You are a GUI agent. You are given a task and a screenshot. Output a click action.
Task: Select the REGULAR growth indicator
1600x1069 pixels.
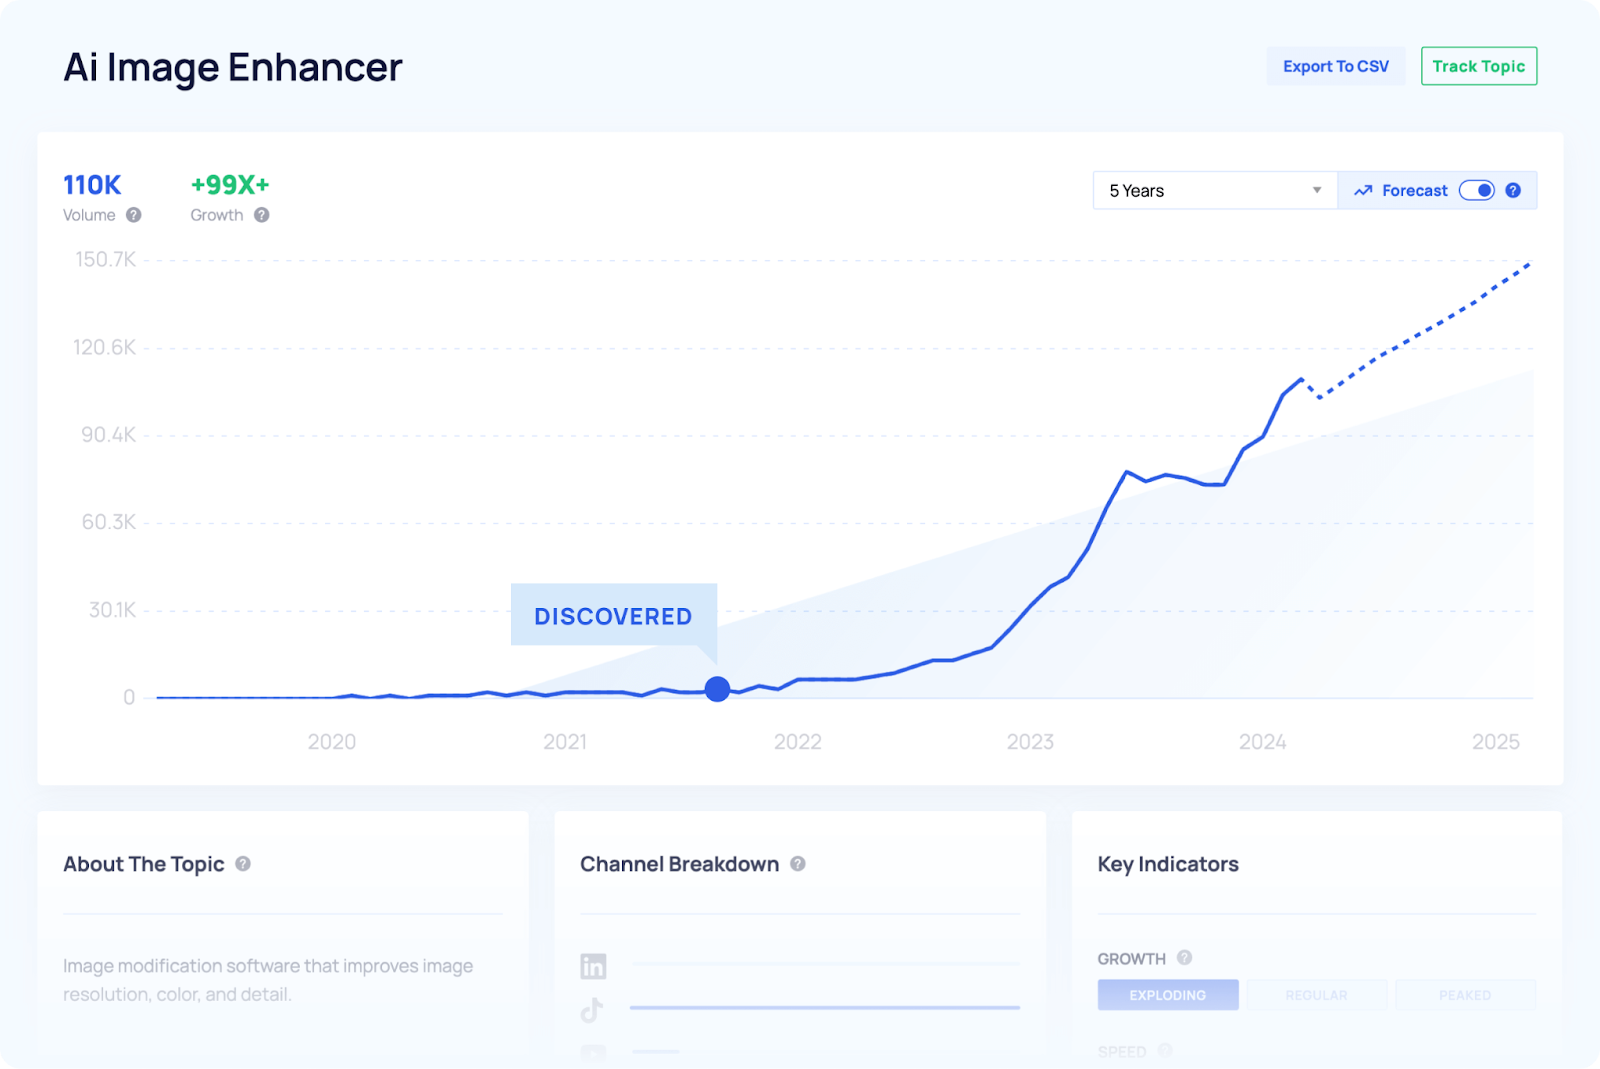point(1316,994)
